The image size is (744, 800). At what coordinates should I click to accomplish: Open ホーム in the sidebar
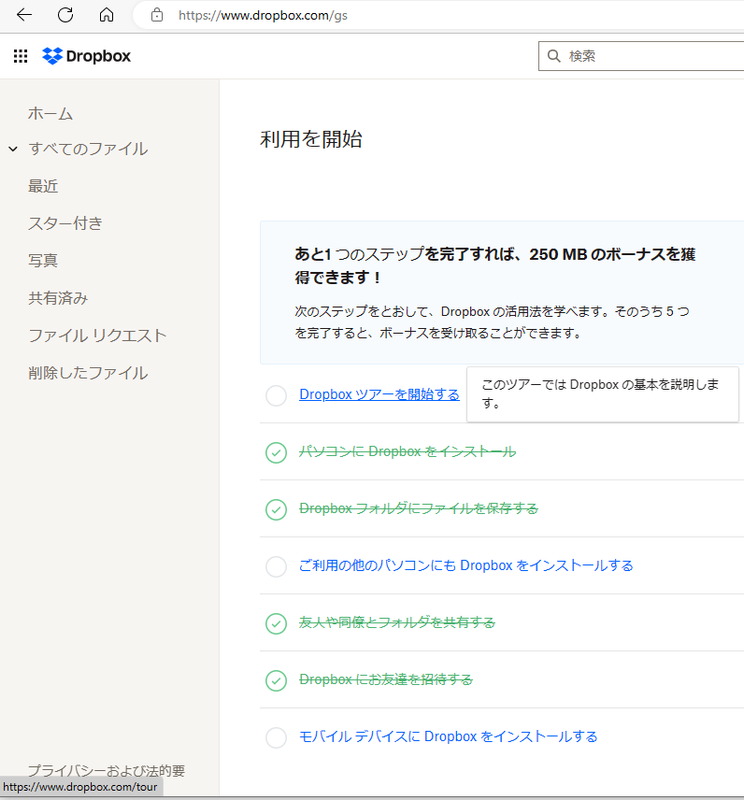(x=51, y=113)
